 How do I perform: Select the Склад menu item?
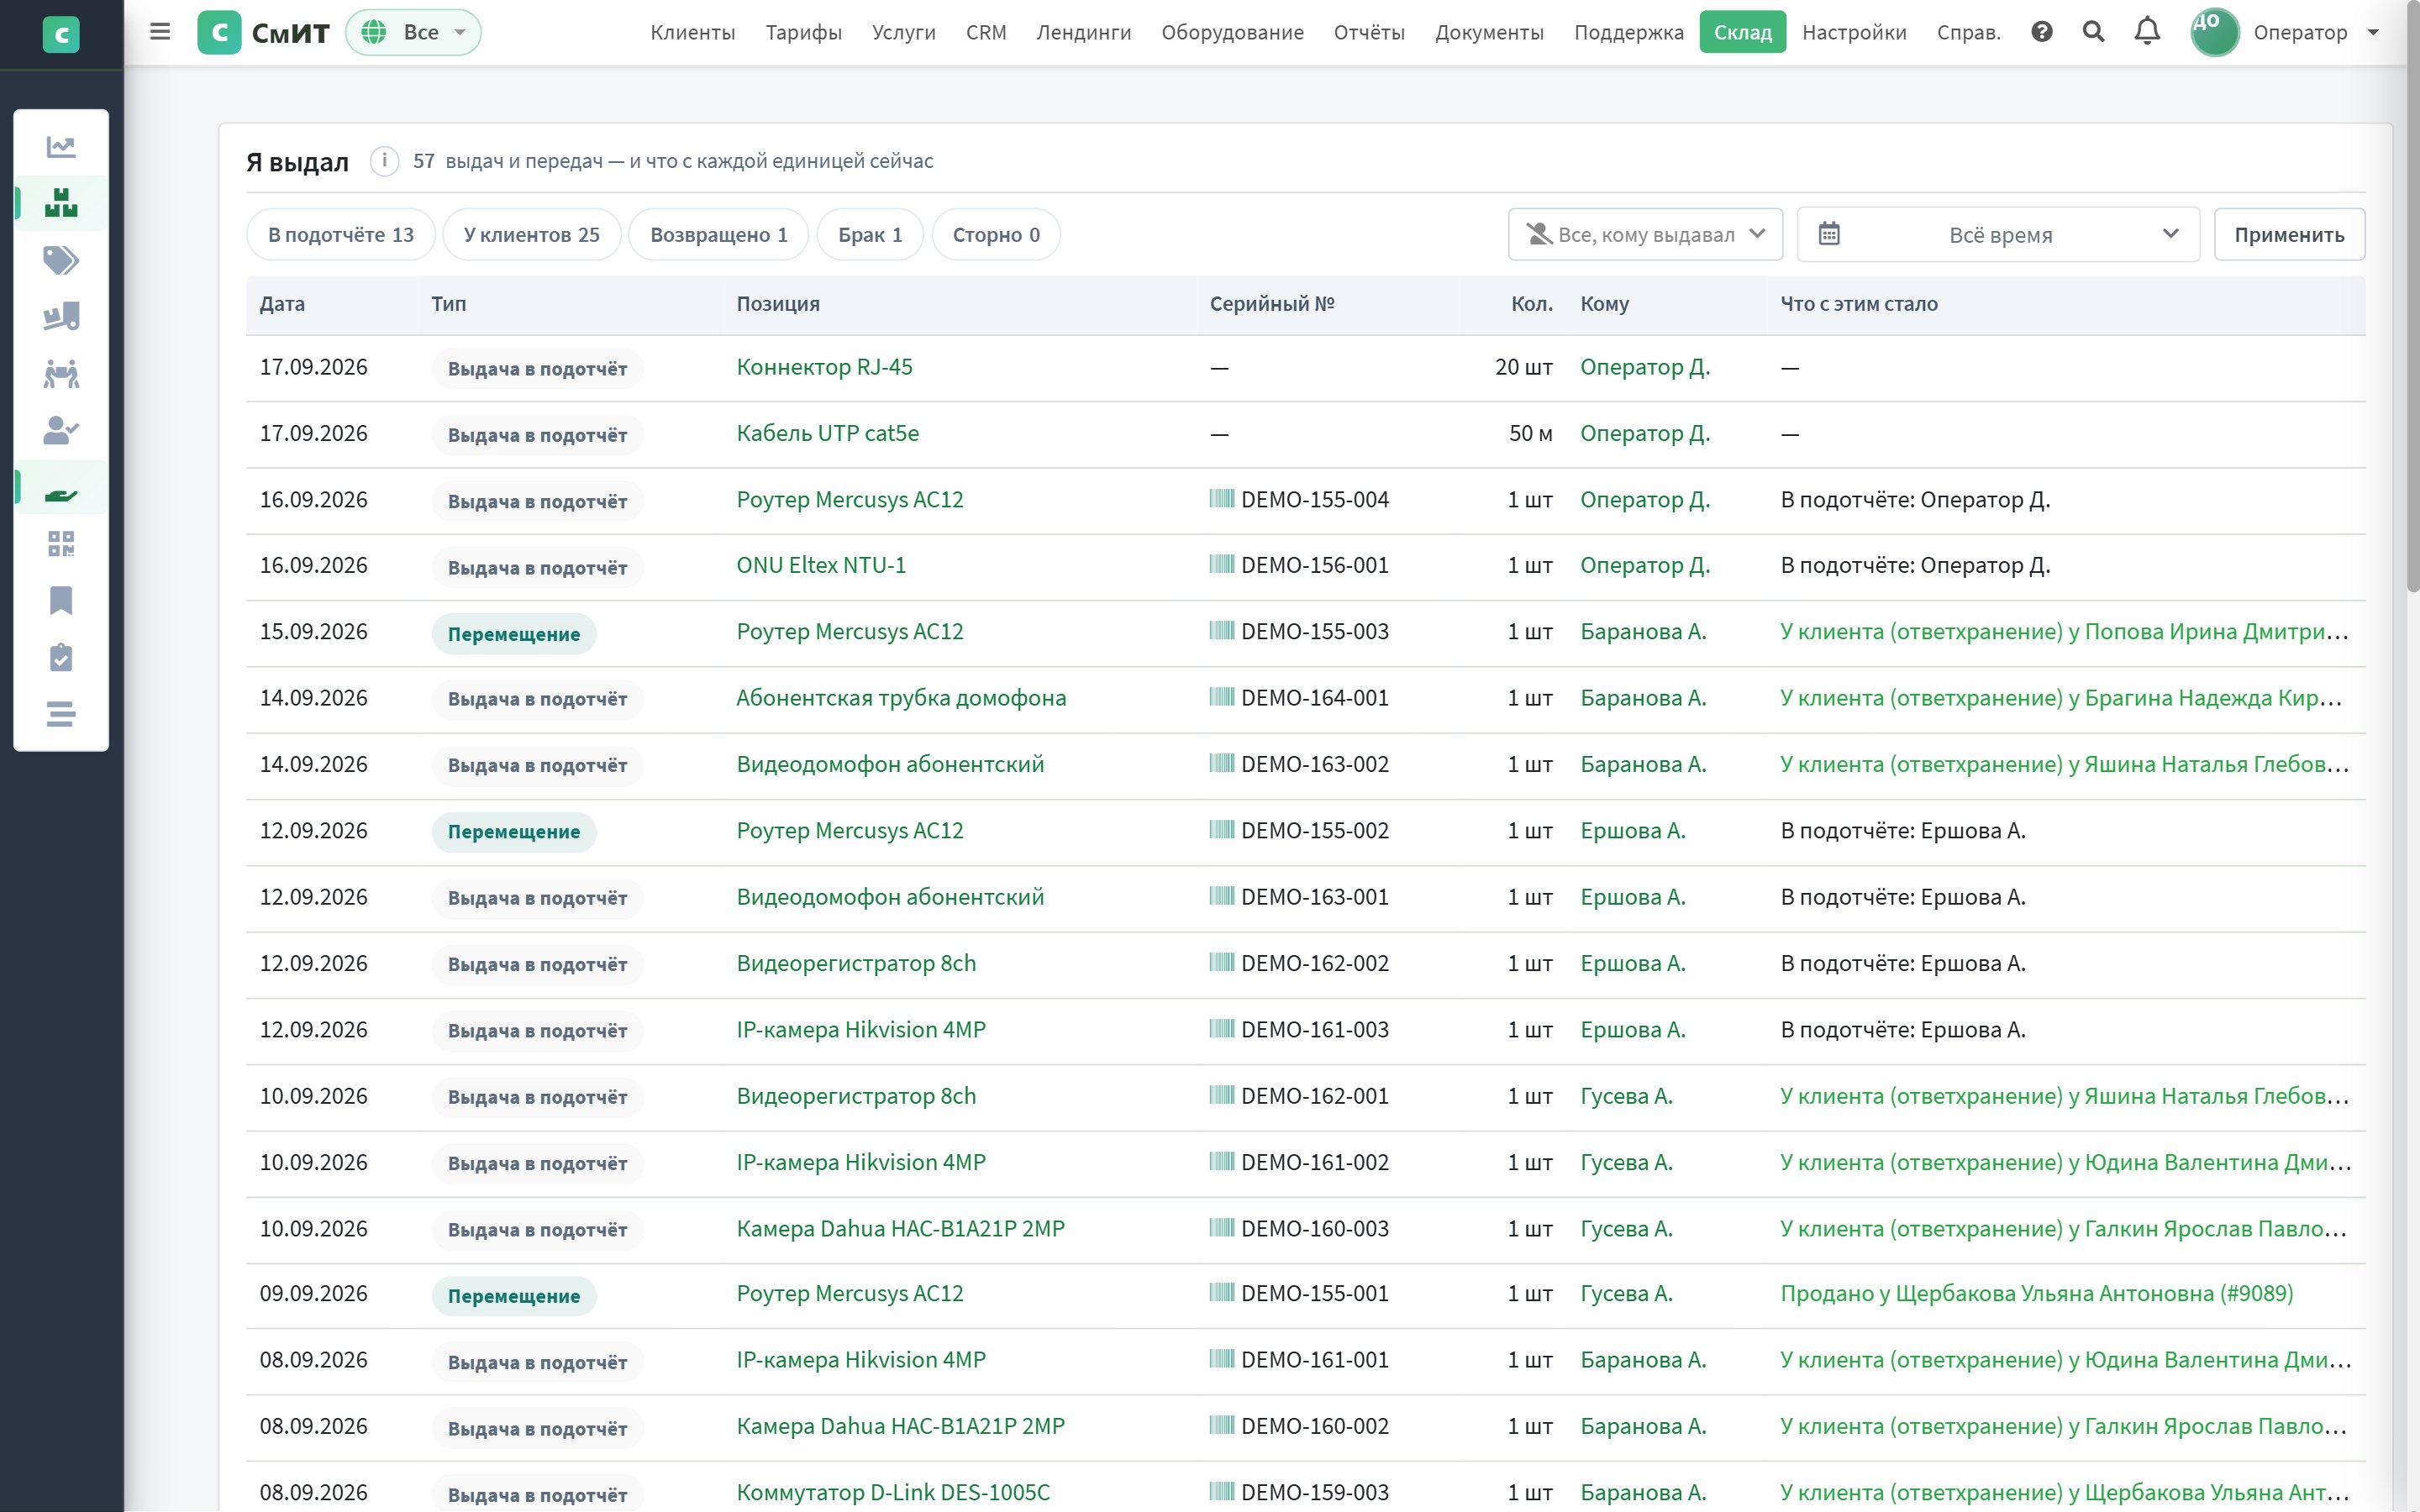pyautogui.click(x=1742, y=32)
